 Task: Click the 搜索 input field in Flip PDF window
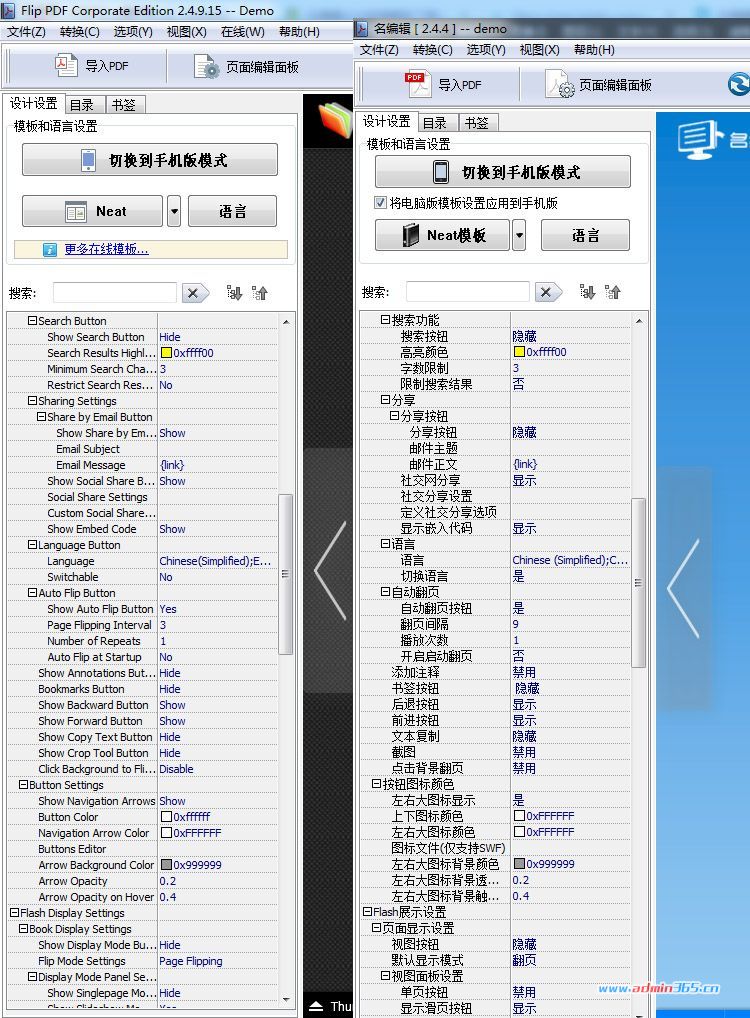114,293
